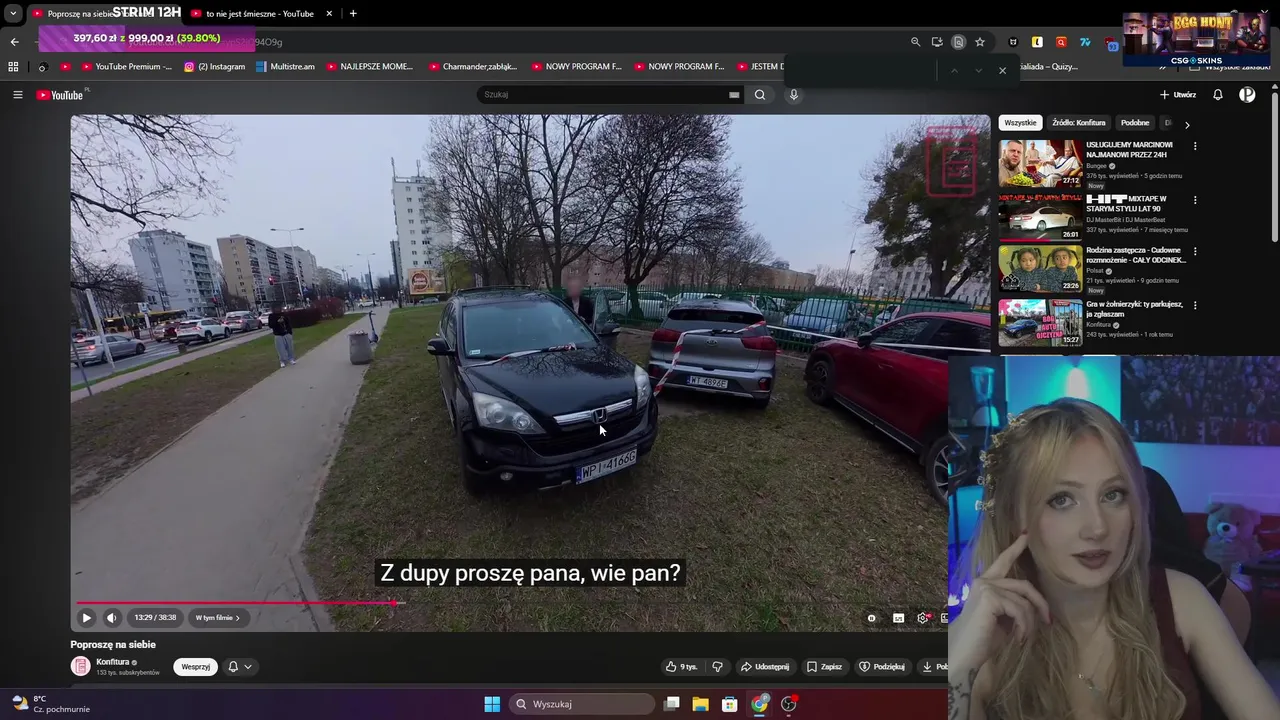Open options menu for Gra w żołnierzyki
Screen dimensions: 1280x720
(x=1195, y=305)
